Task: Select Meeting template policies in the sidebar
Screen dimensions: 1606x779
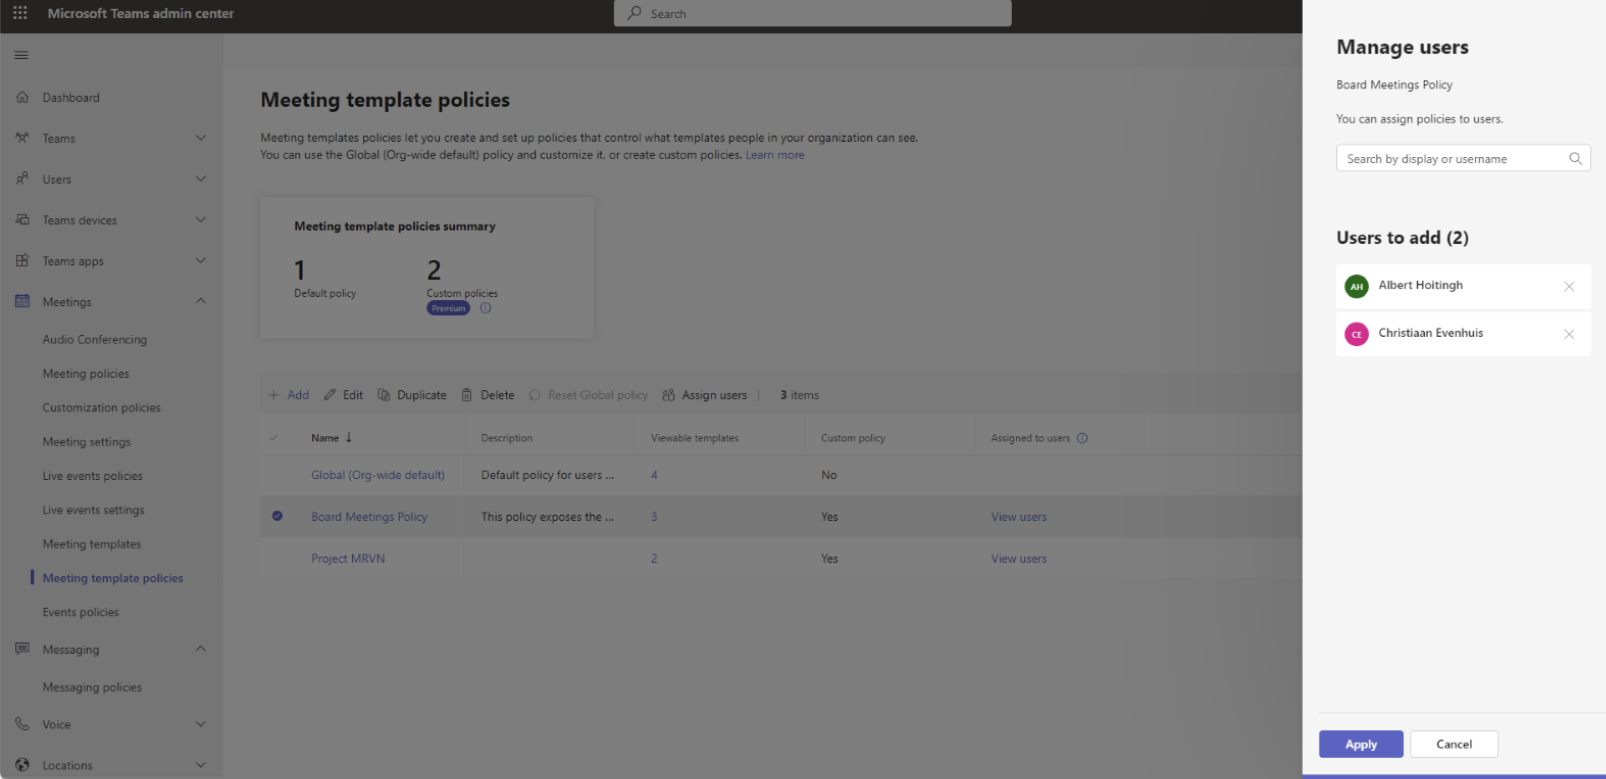Action: coord(113,578)
